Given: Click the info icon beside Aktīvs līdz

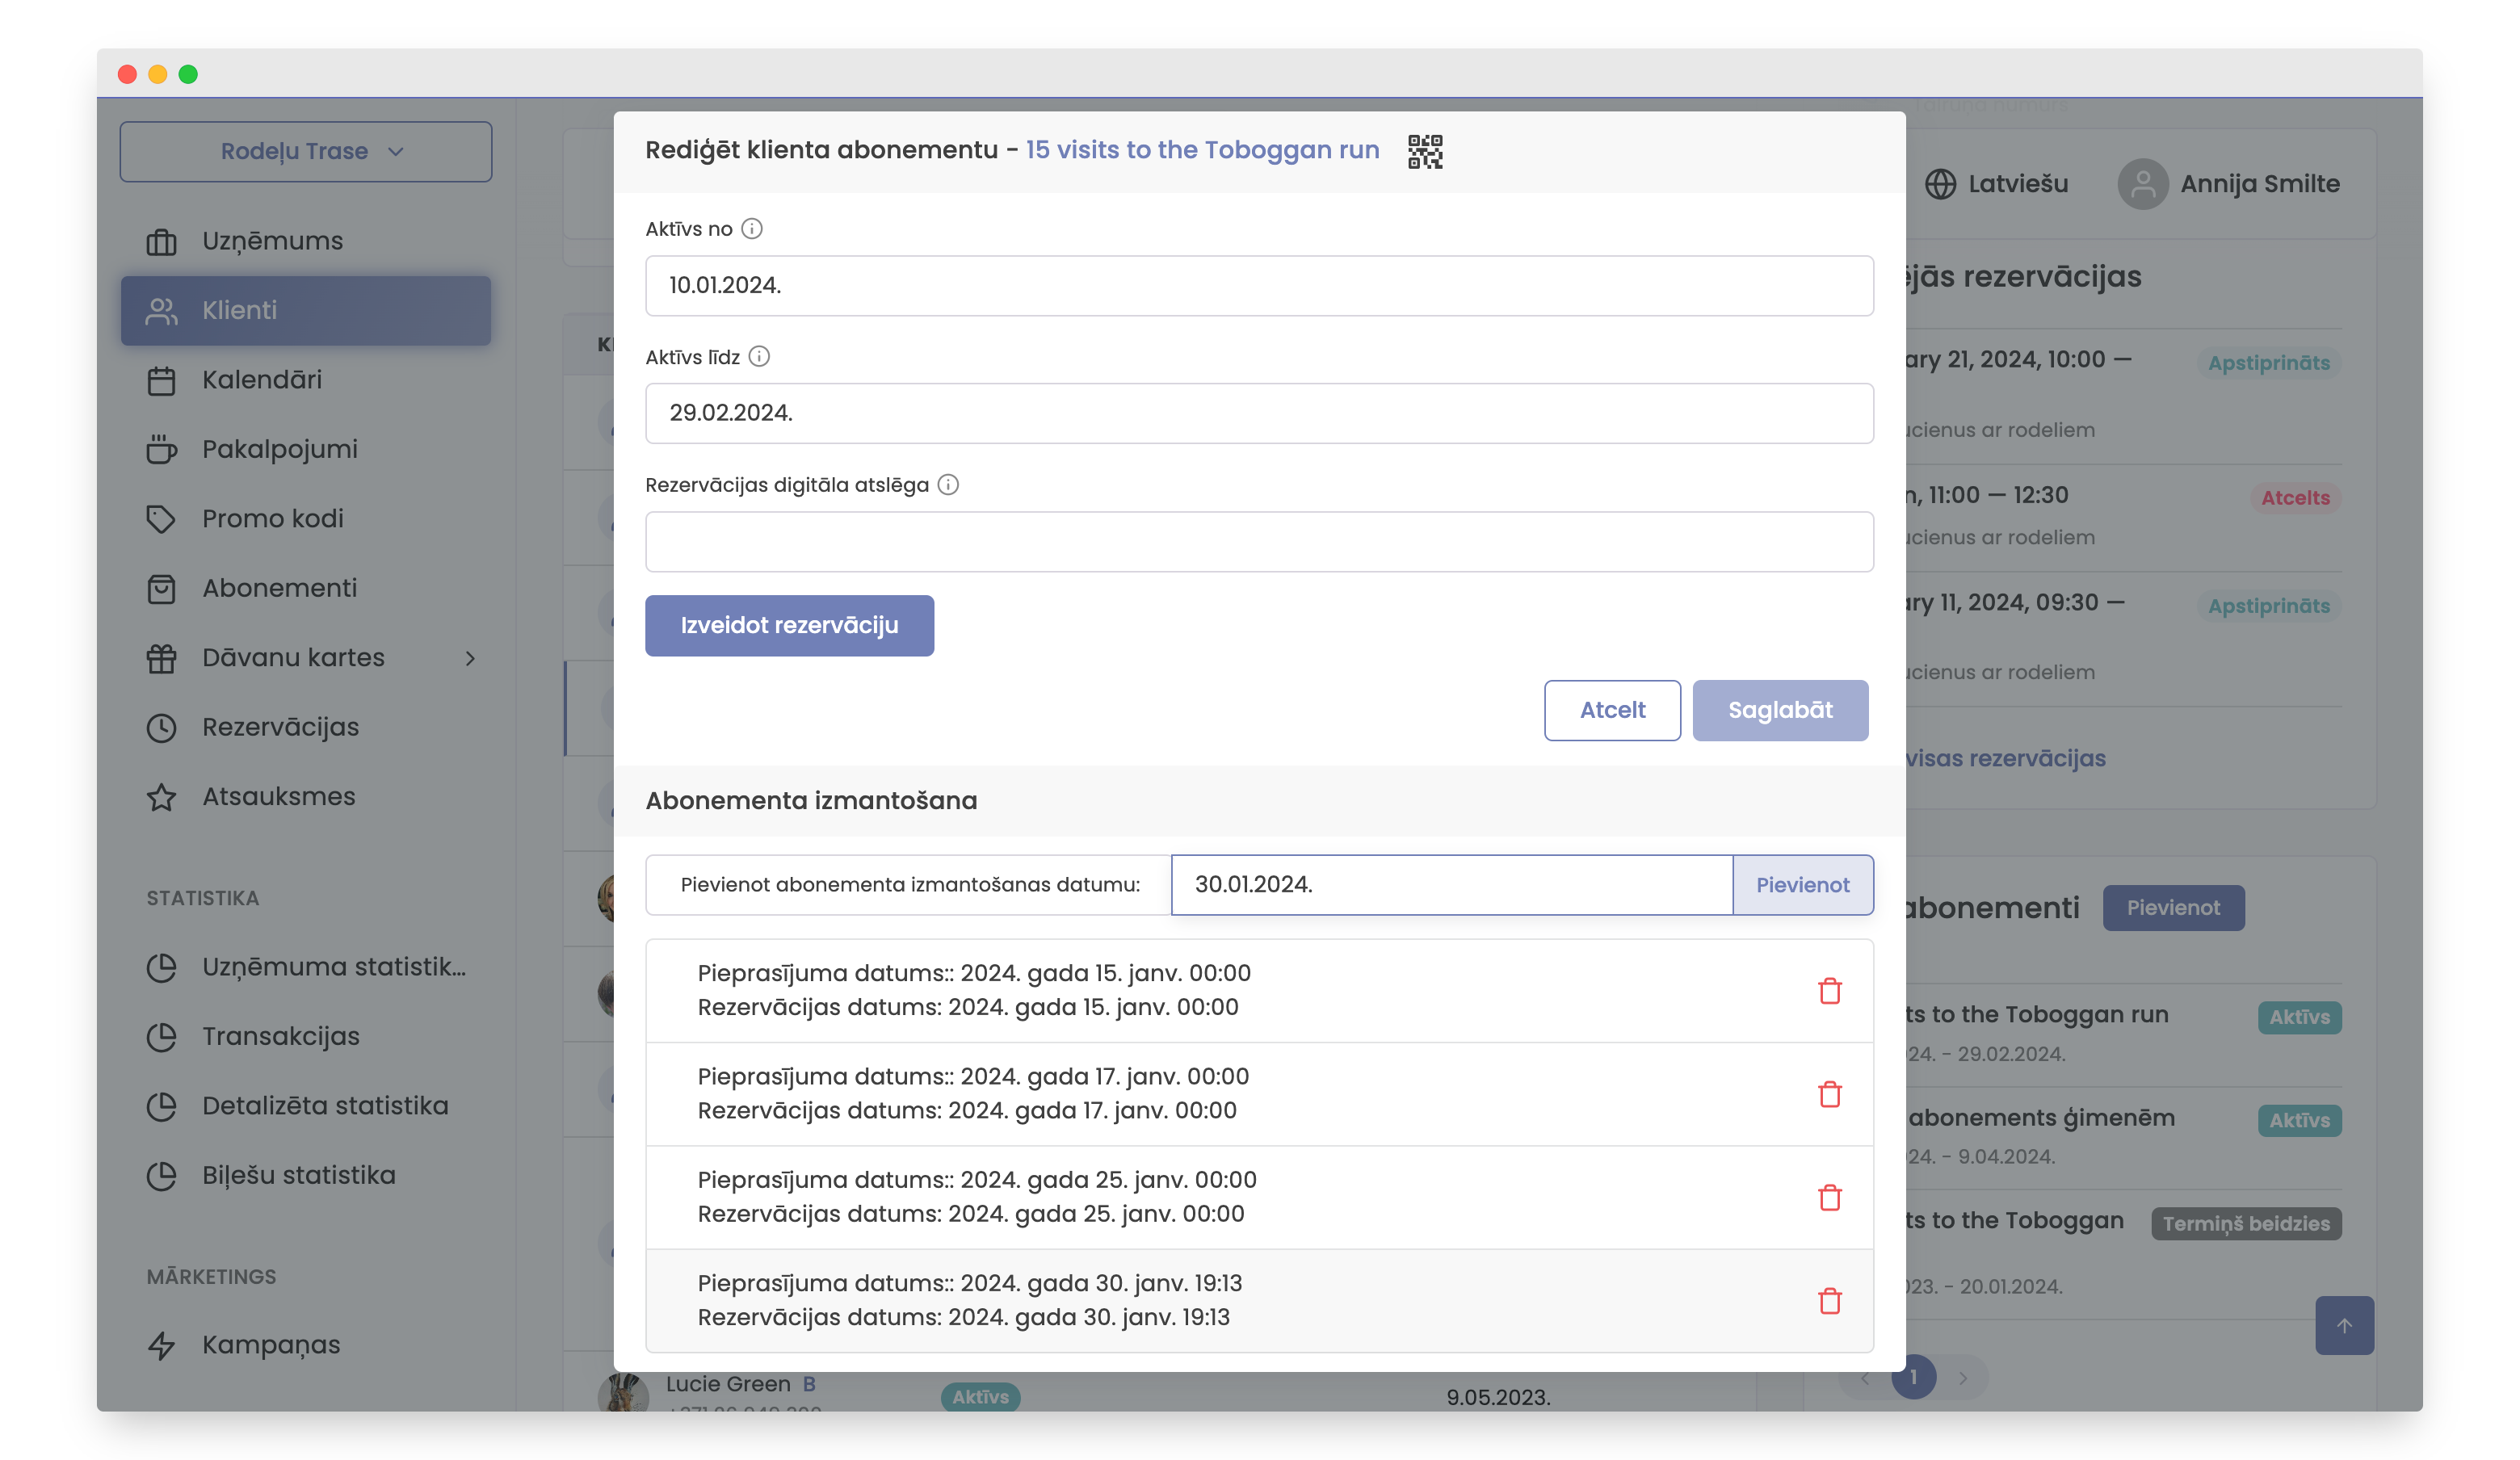Looking at the screenshot, I should 759,357.
